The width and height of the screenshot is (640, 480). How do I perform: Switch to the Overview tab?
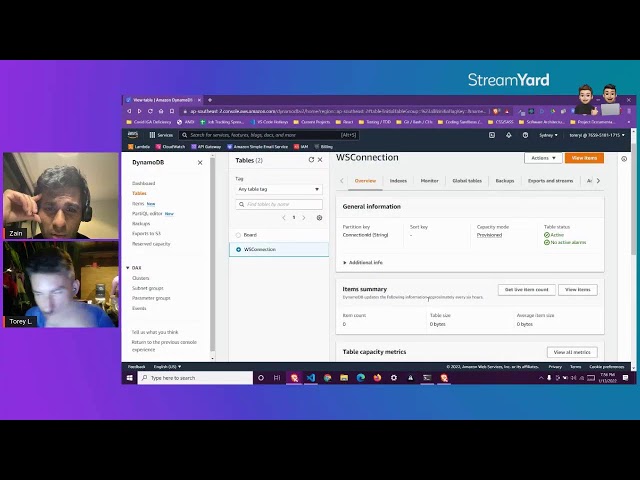[x=365, y=181]
